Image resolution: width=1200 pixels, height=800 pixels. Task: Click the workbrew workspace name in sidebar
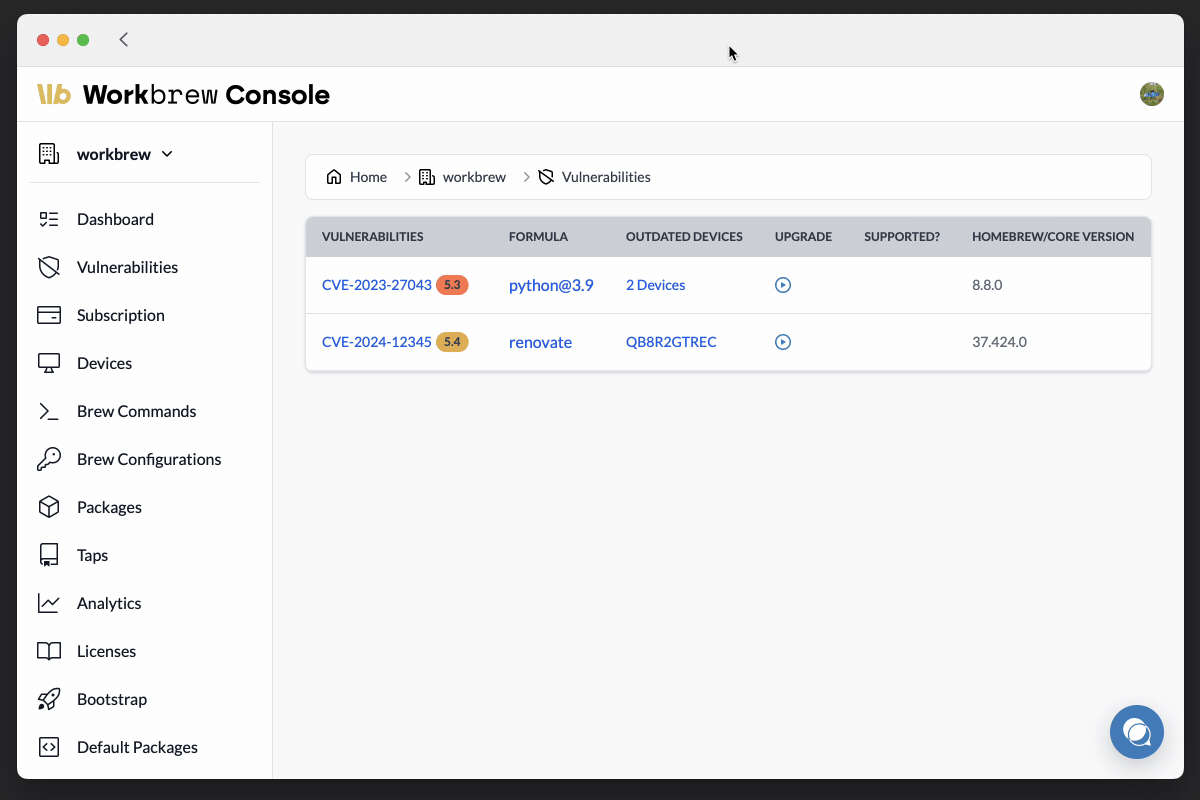[114, 154]
